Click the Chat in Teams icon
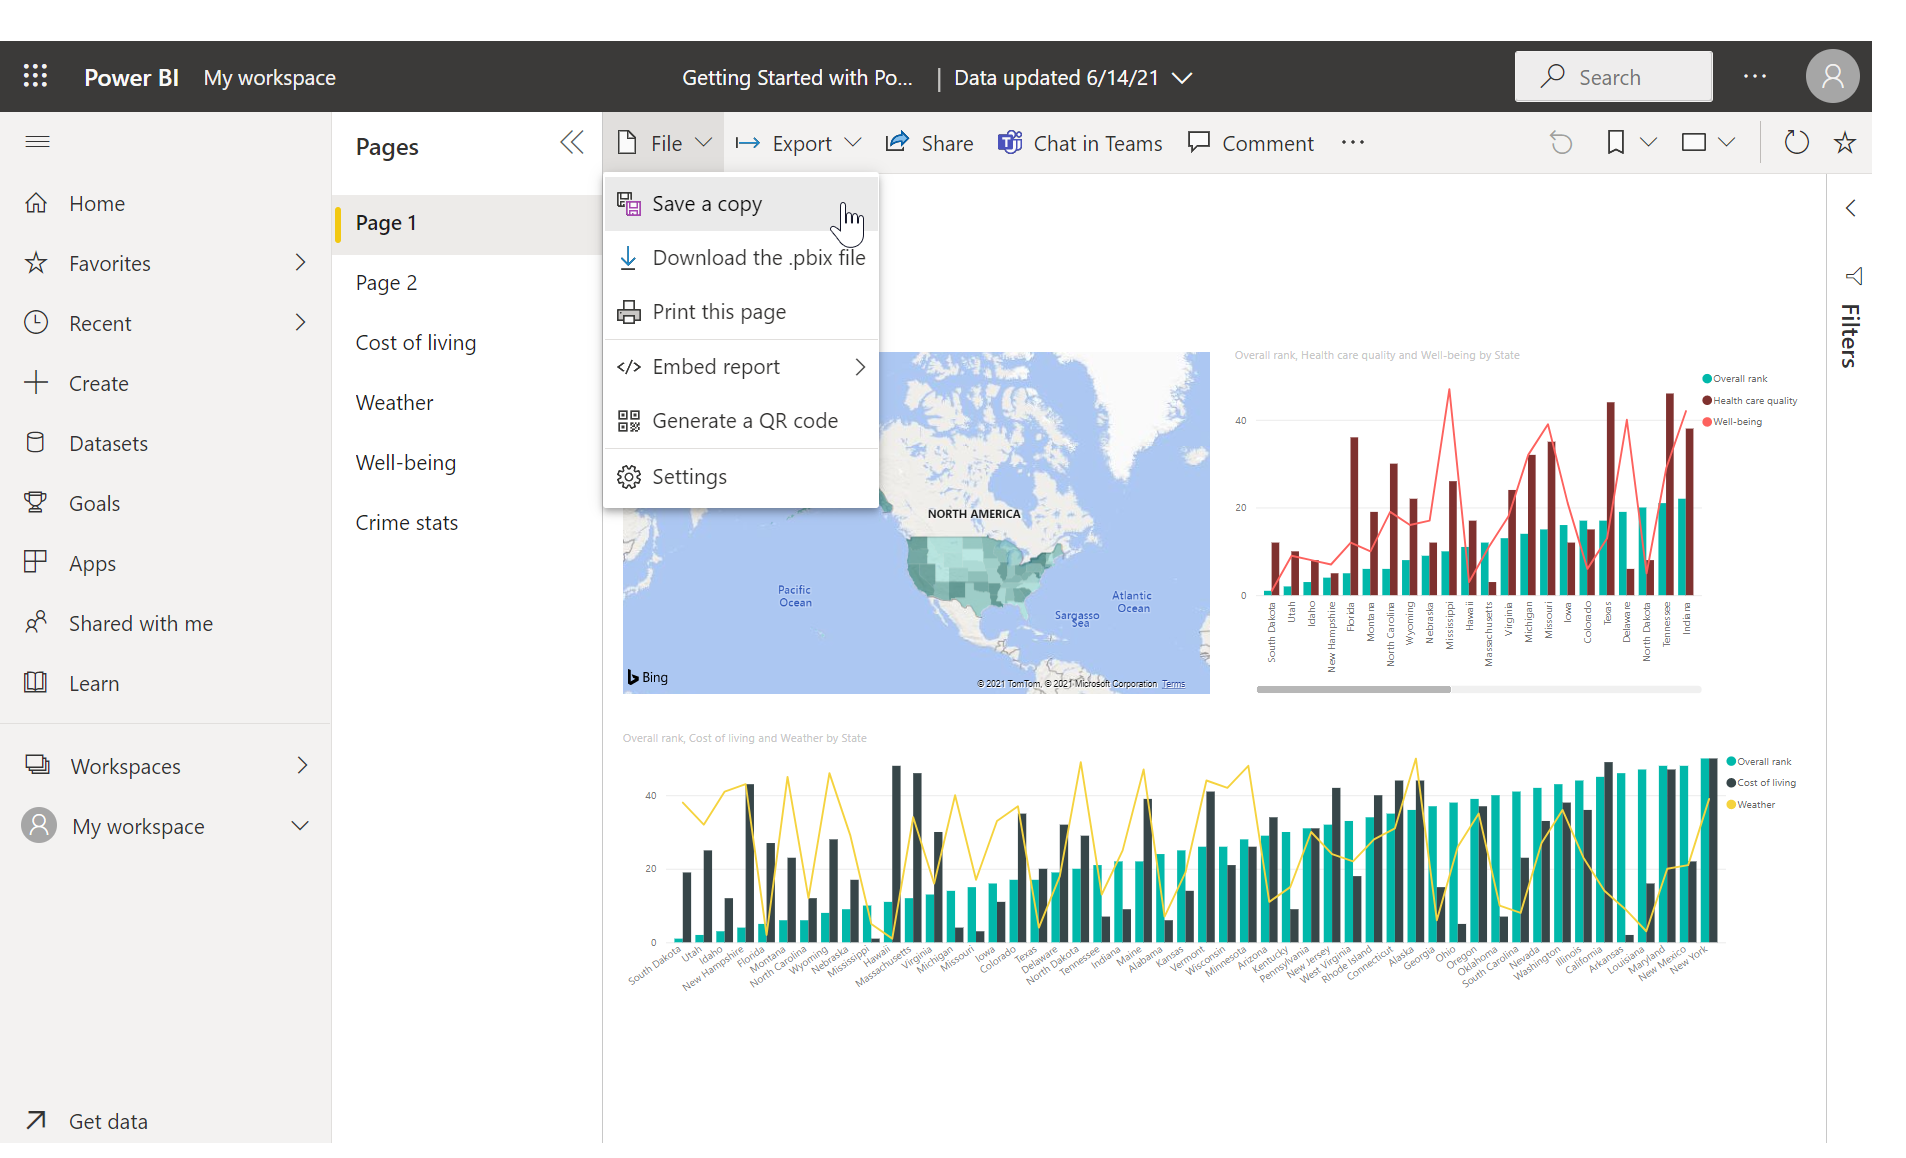The width and height of the screenshot is (1906, 1158). [1010, 143]
